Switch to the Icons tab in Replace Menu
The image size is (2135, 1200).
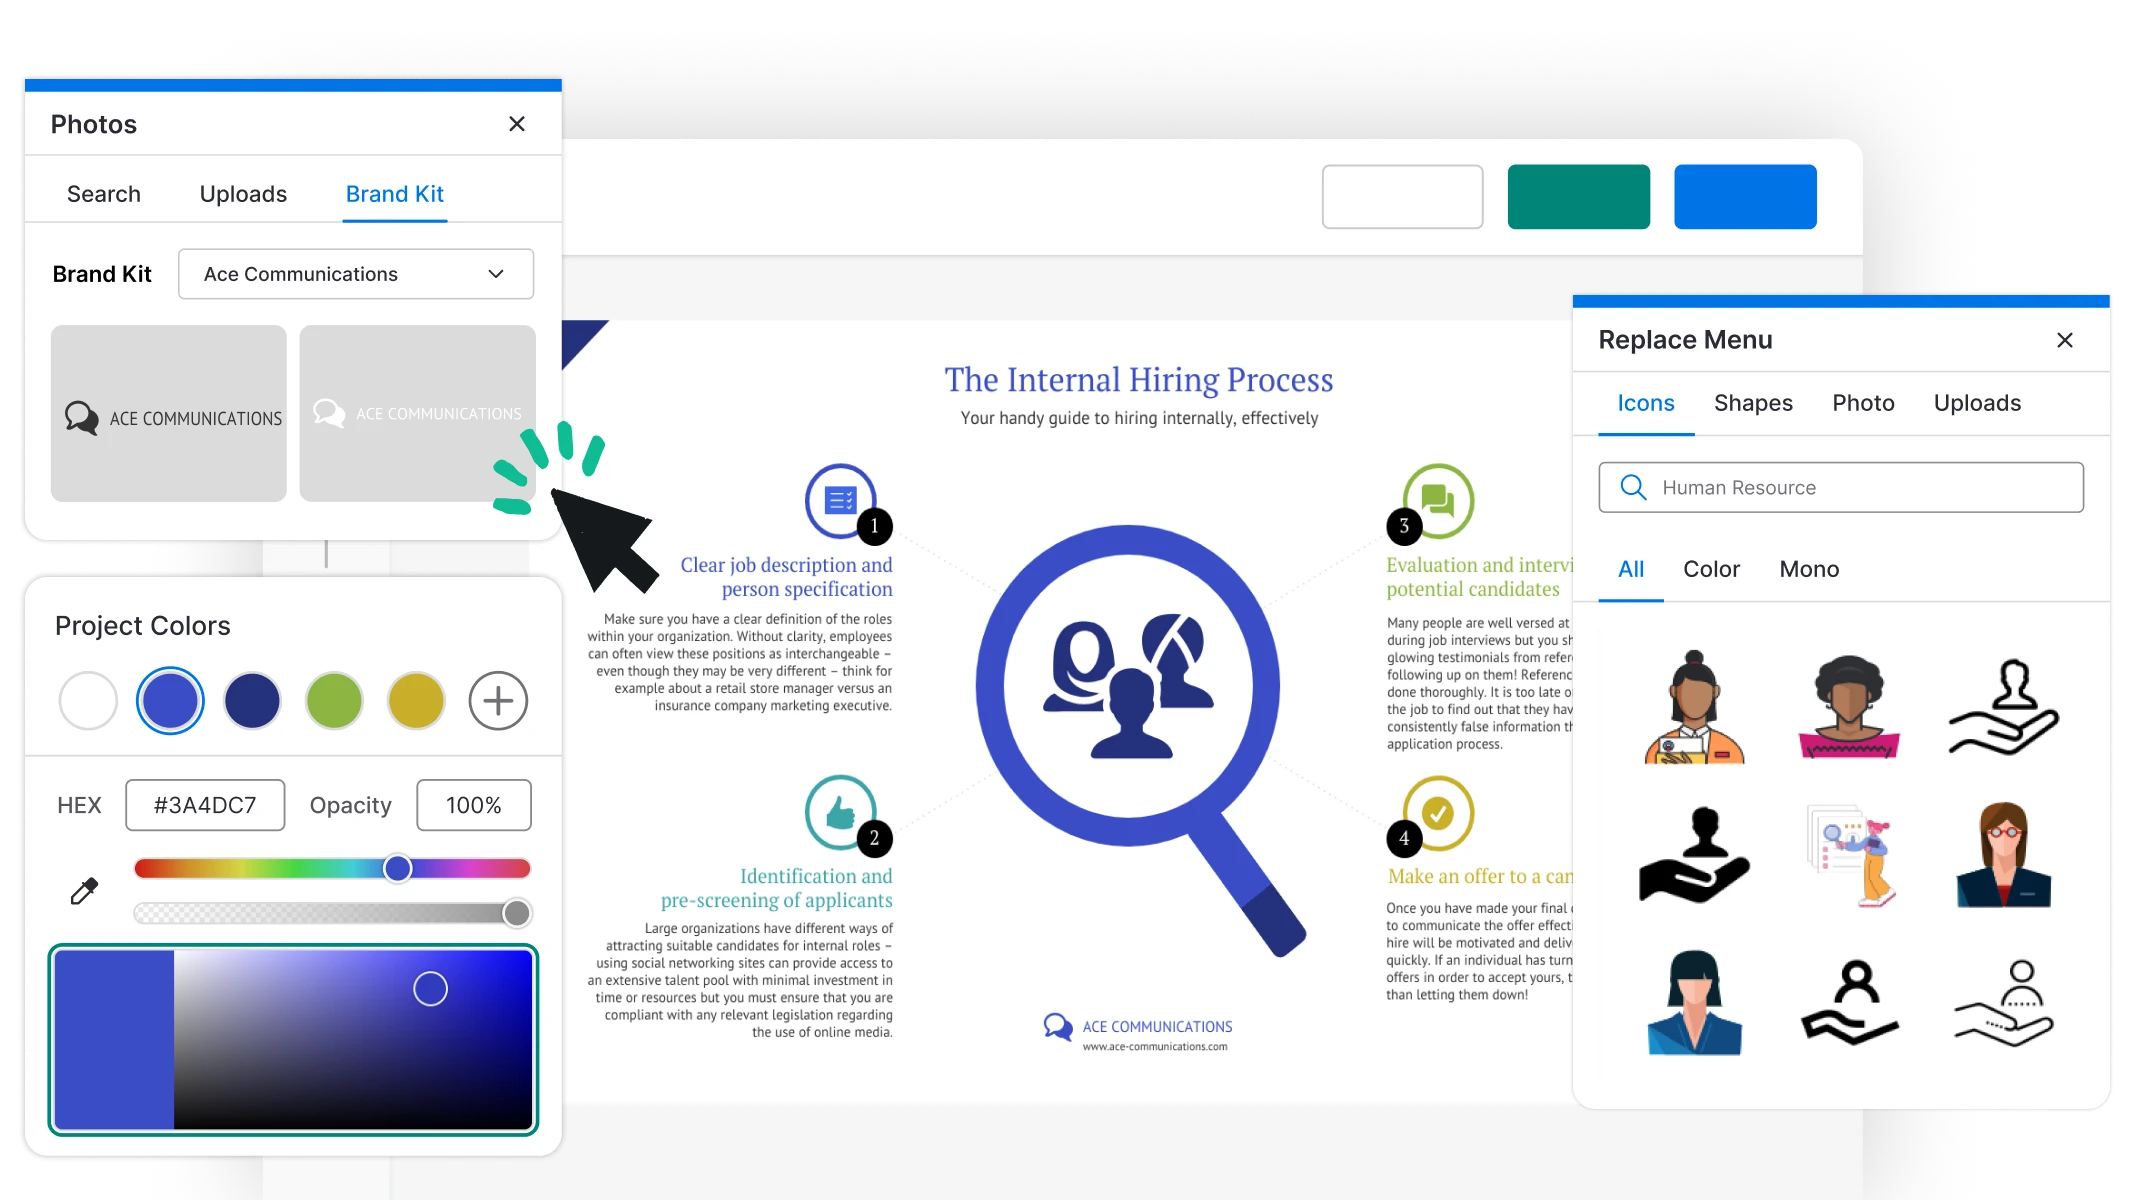click(1645, 402)
